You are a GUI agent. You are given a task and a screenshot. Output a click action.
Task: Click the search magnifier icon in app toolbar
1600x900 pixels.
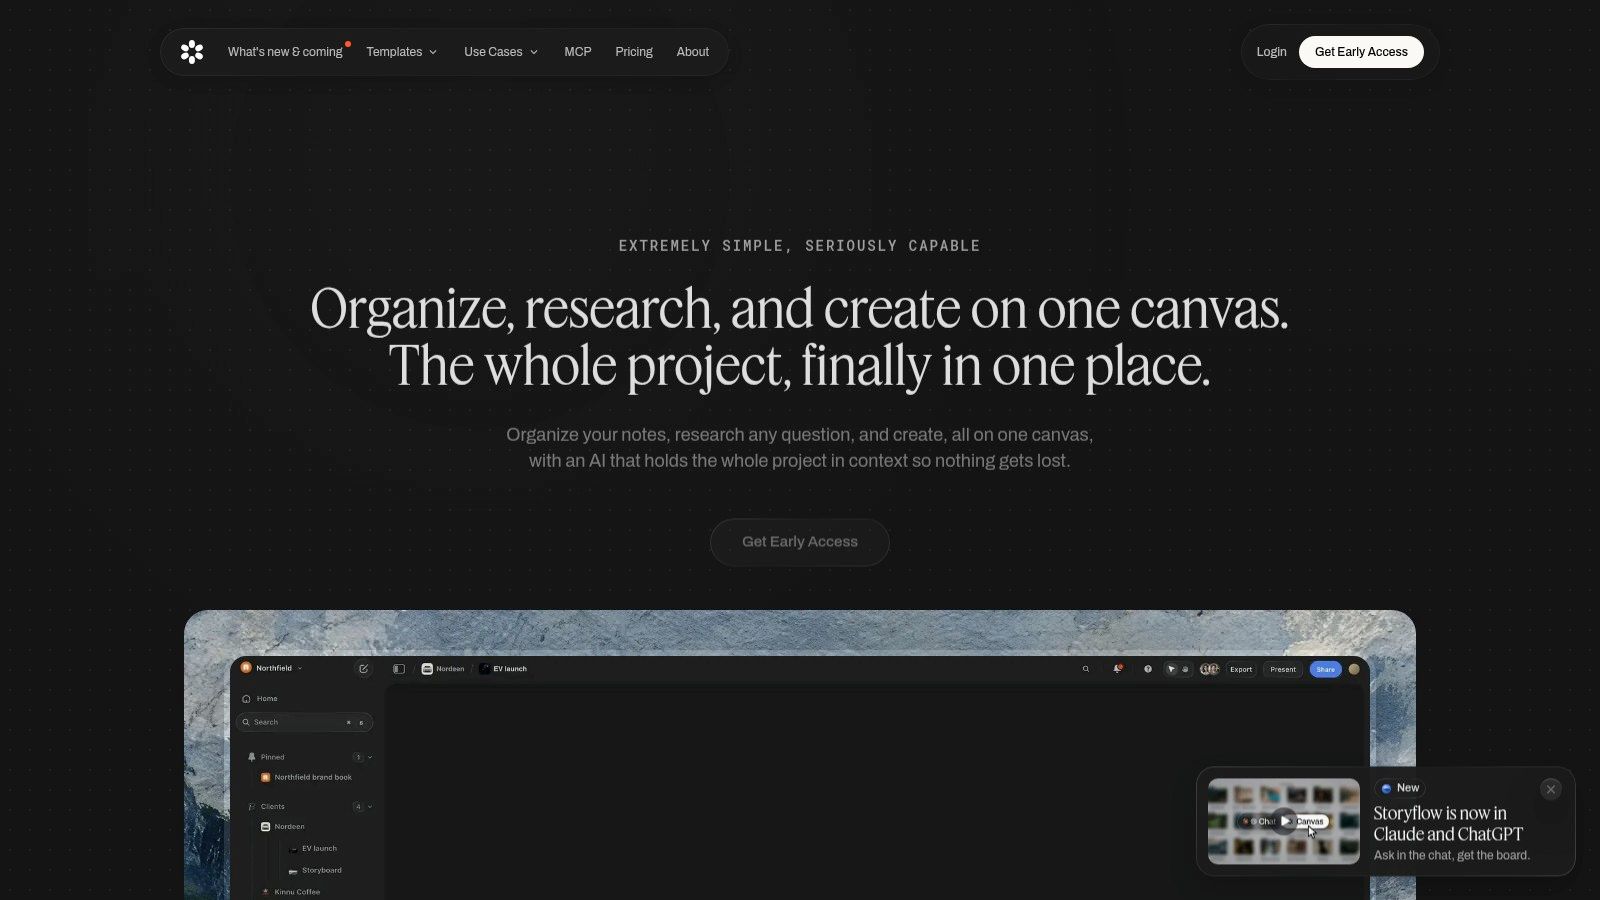(x=1086, y=669)
